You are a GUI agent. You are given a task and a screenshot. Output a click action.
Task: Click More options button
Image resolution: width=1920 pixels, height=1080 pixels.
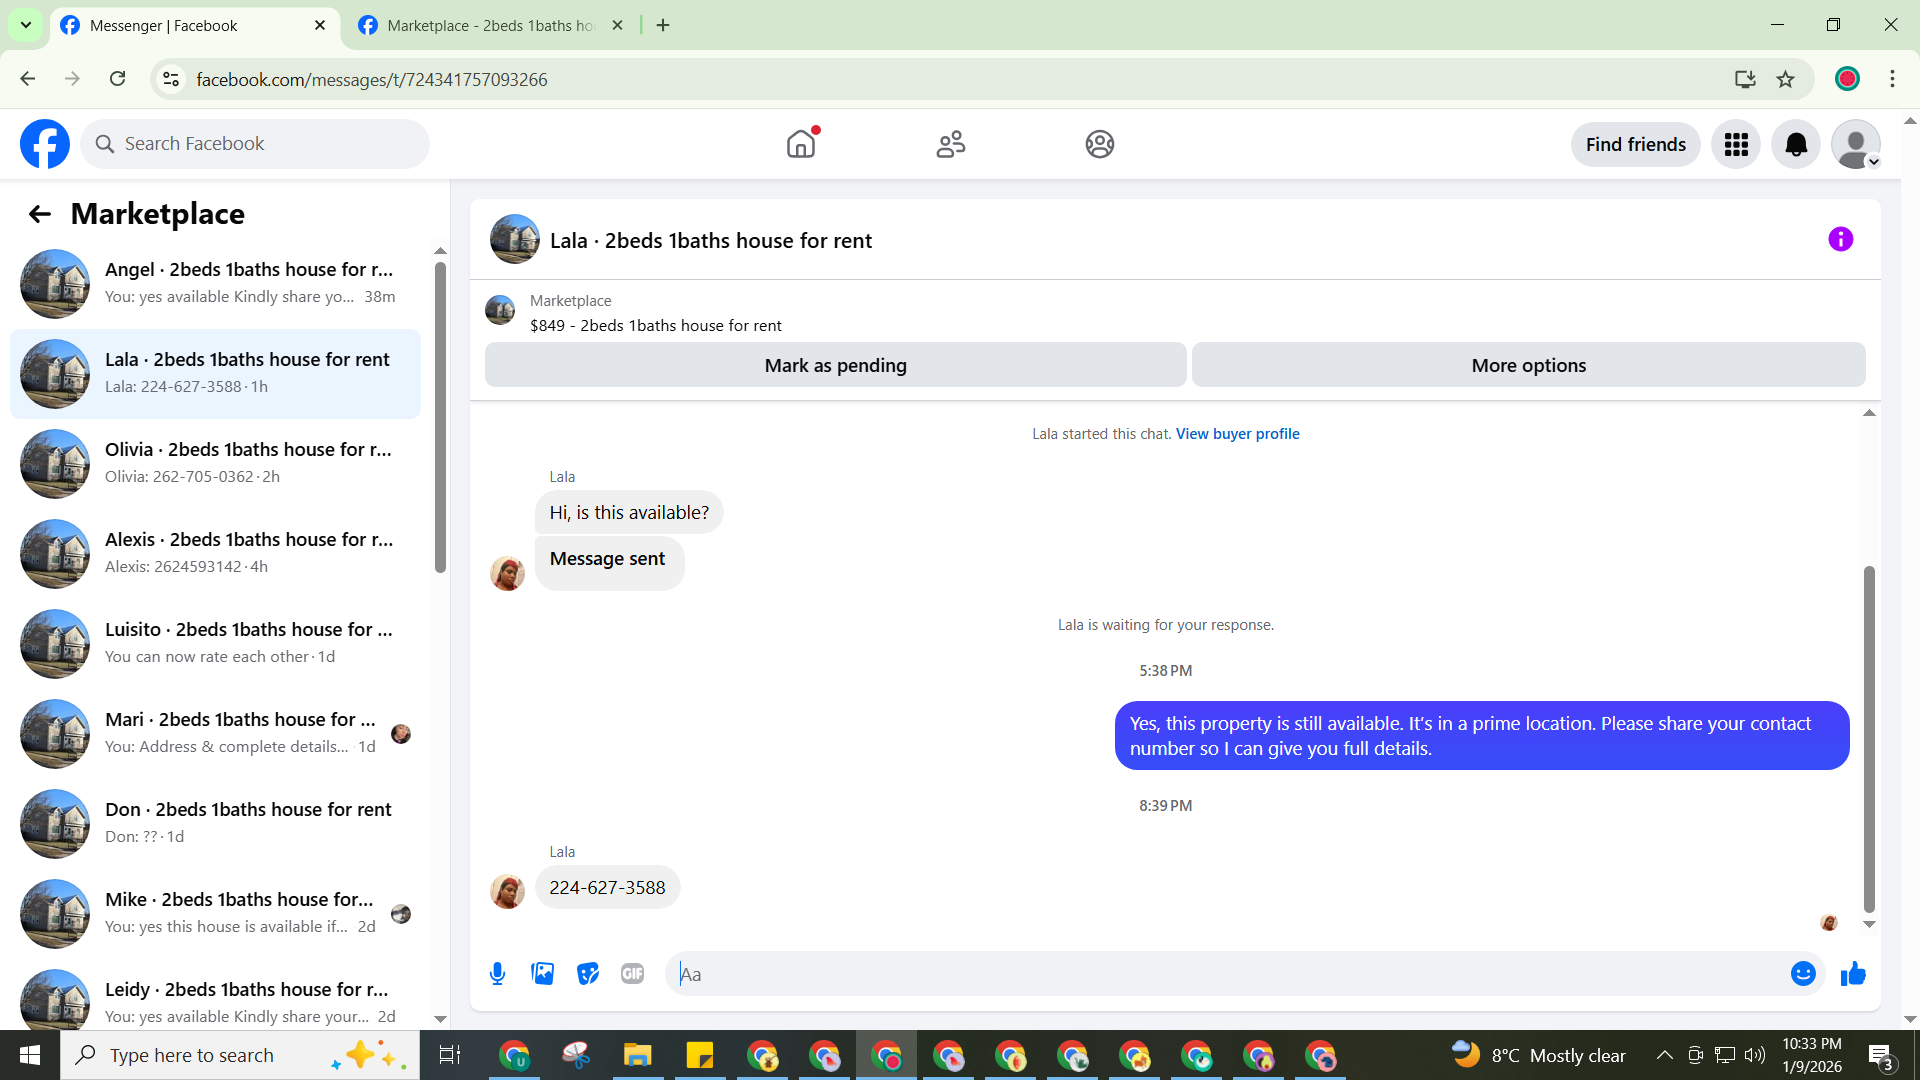coord(1528,366)
